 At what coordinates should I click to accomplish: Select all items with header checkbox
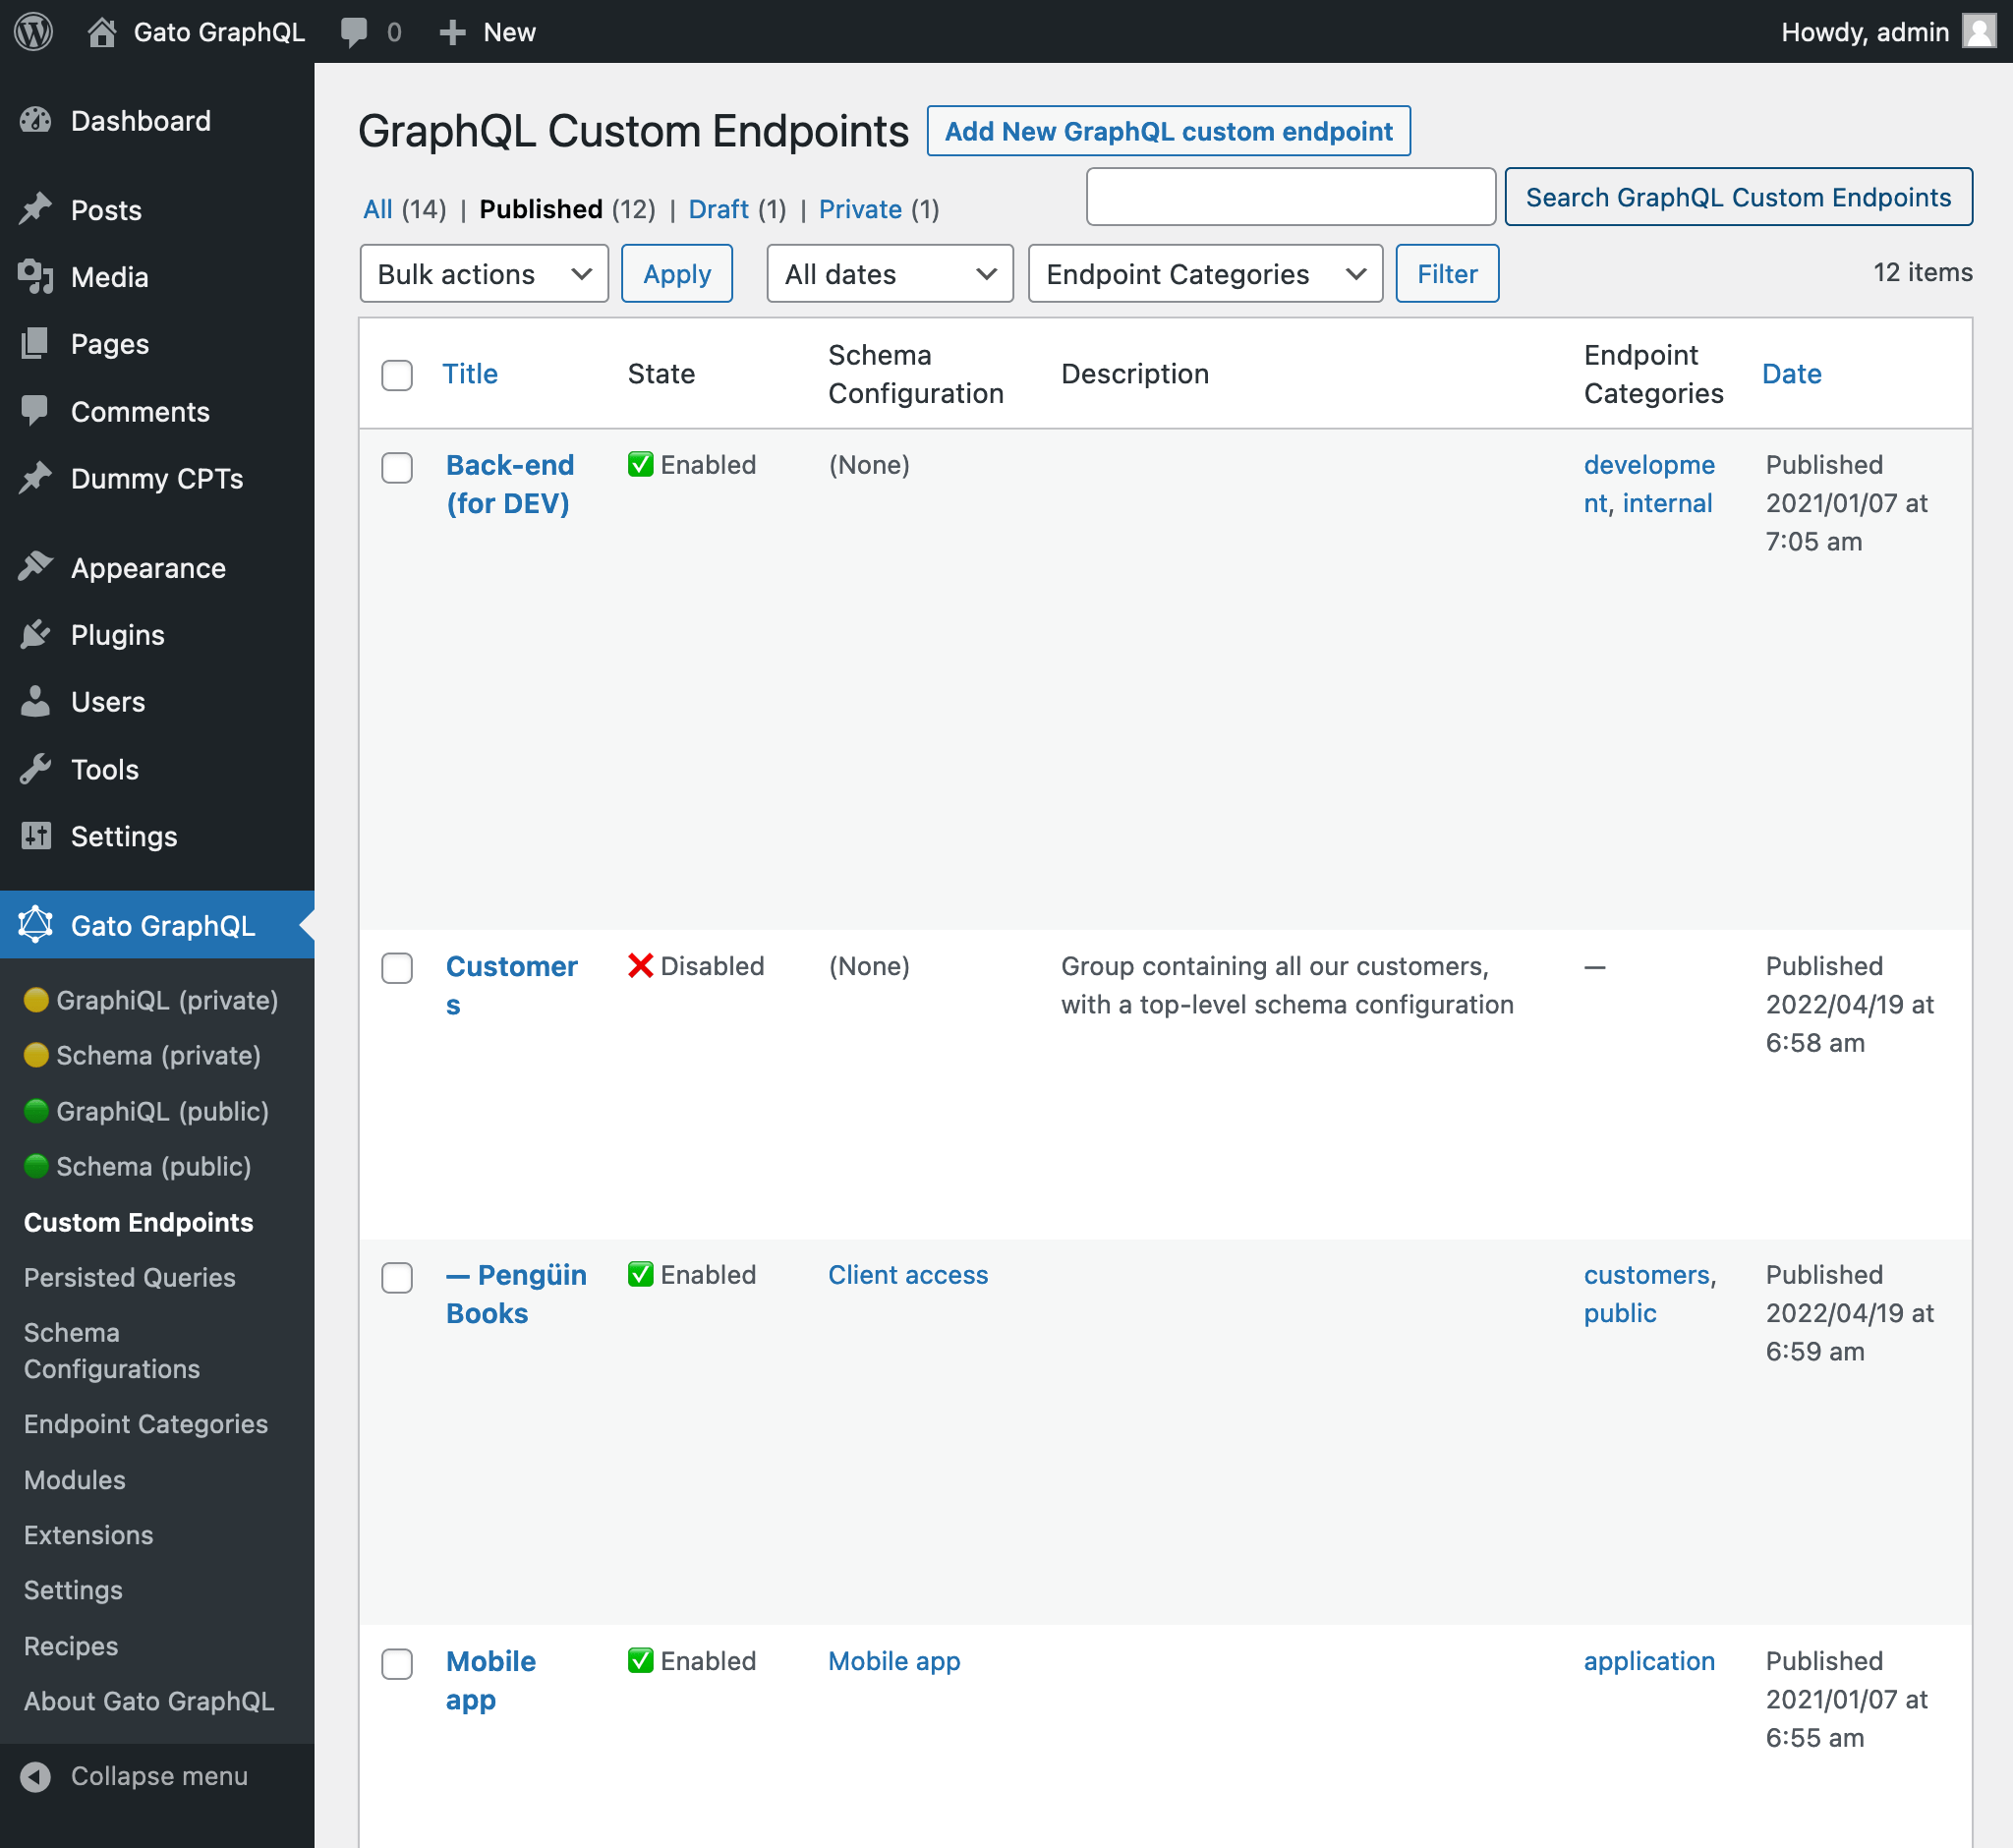[398, 372]
